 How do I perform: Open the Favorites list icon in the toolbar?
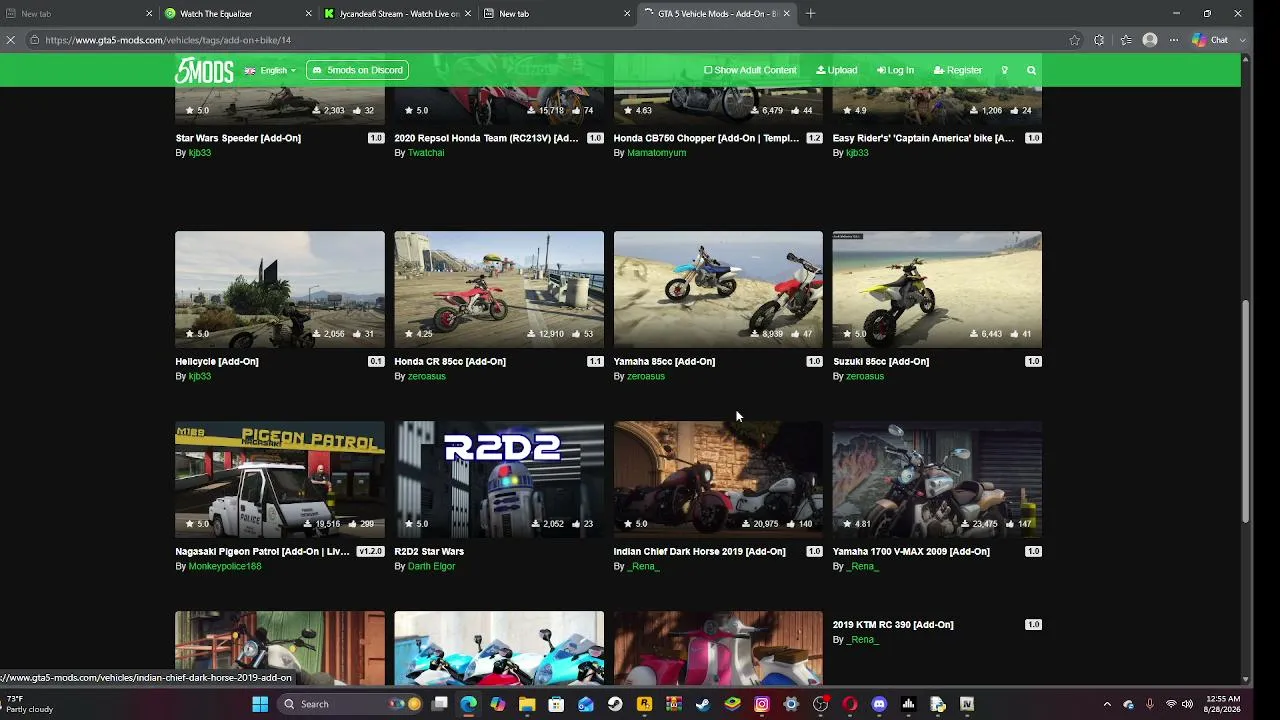point(1126,40)
